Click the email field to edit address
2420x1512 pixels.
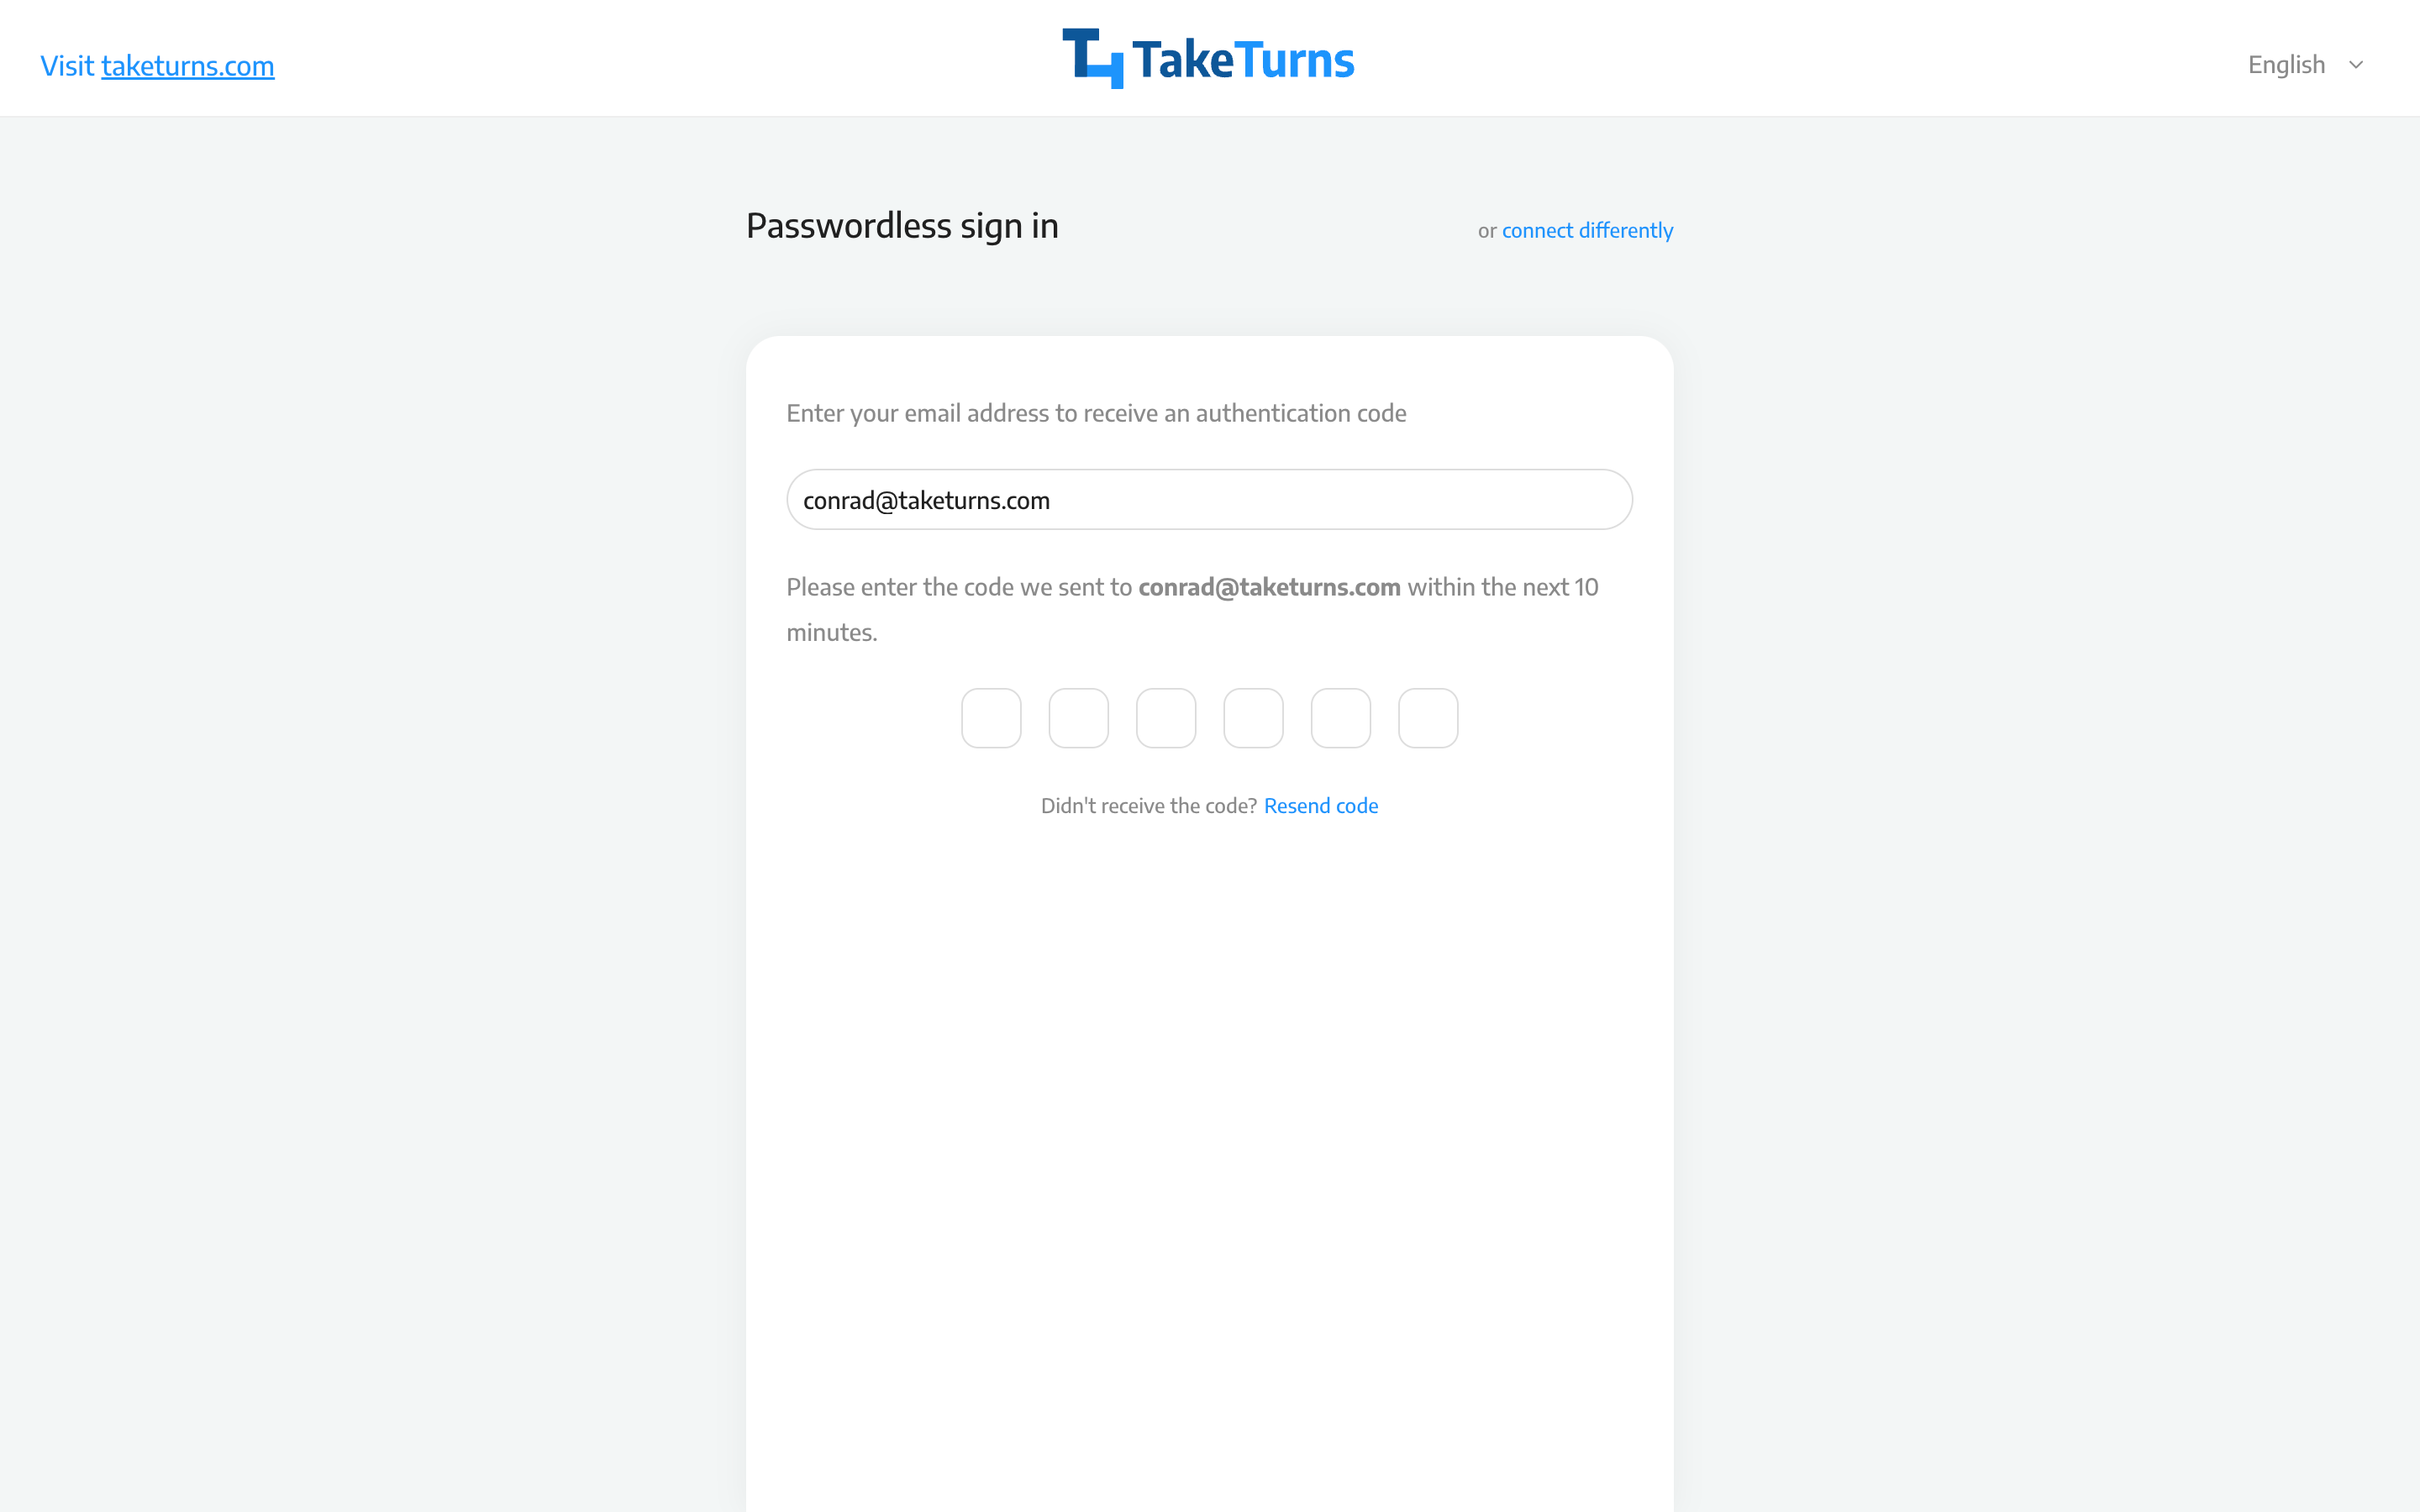click(1209, 498)
